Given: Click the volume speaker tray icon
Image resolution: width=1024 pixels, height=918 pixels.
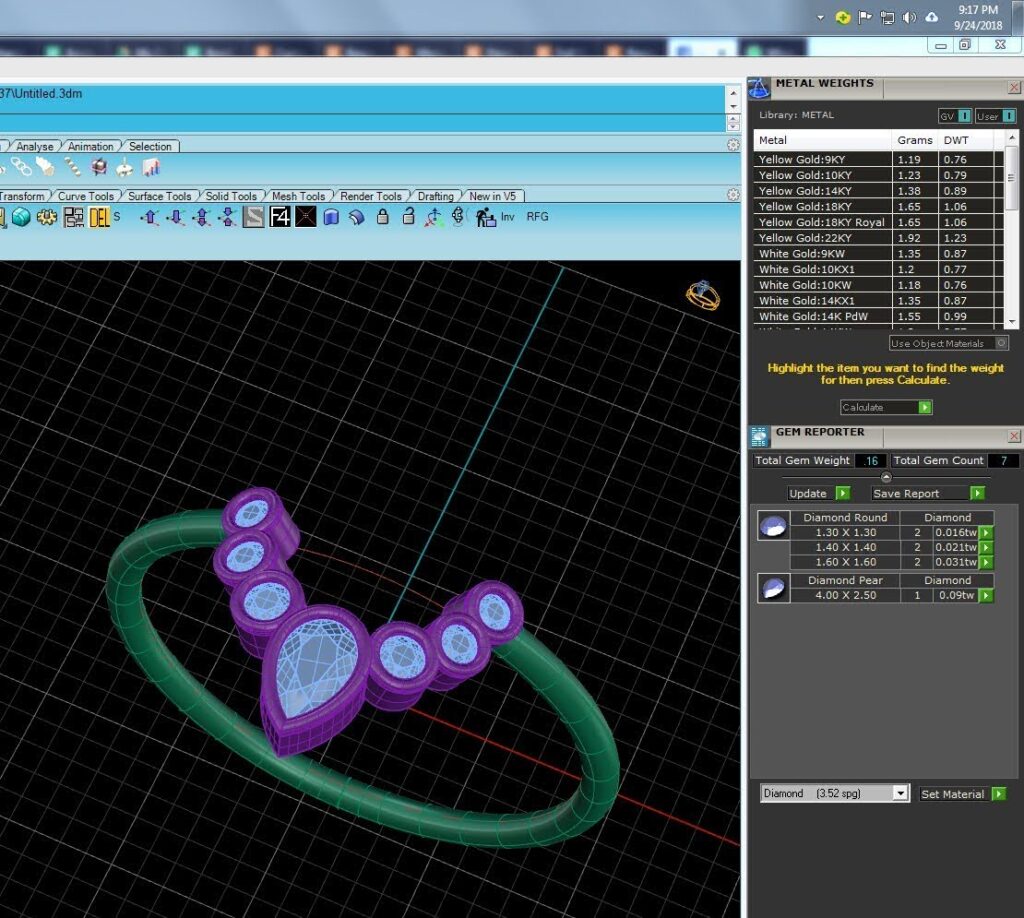Looking at the screenshot, I should (x=909, y=18).
